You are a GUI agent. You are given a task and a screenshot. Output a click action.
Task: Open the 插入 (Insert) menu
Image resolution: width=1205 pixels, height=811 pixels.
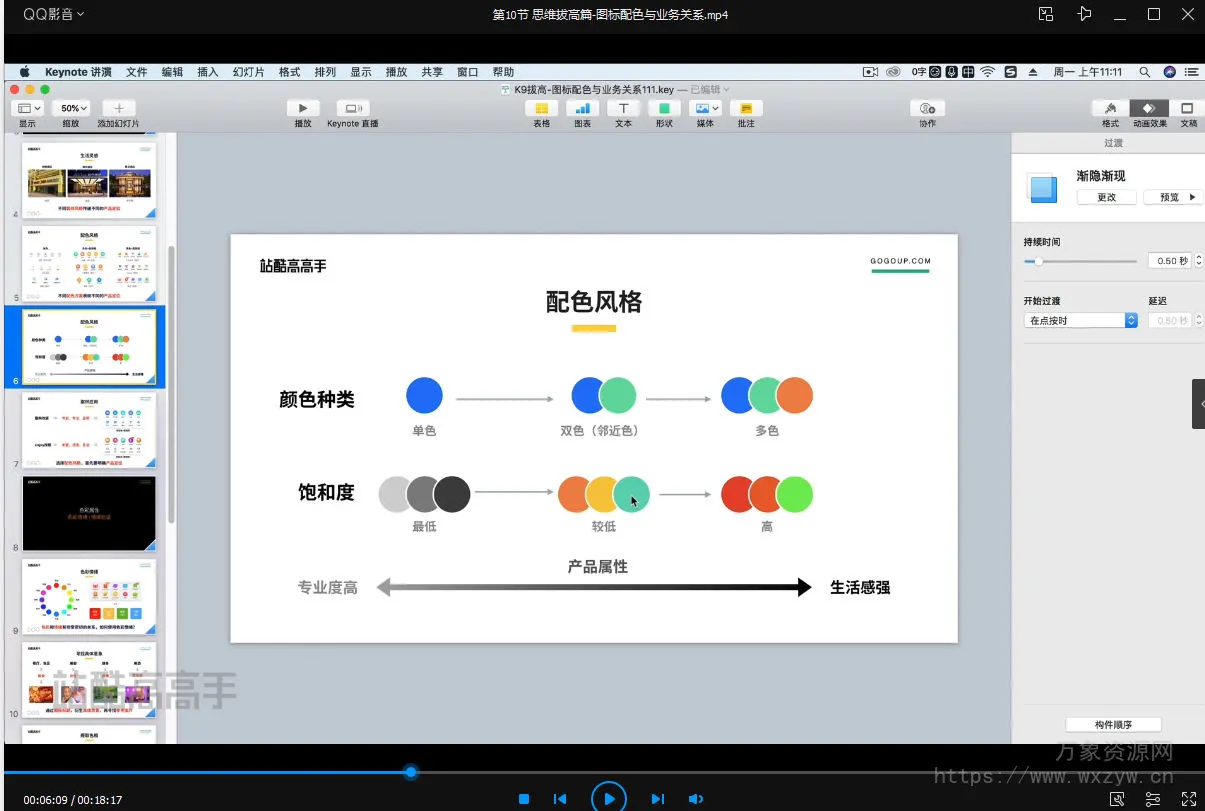(208, 72)
